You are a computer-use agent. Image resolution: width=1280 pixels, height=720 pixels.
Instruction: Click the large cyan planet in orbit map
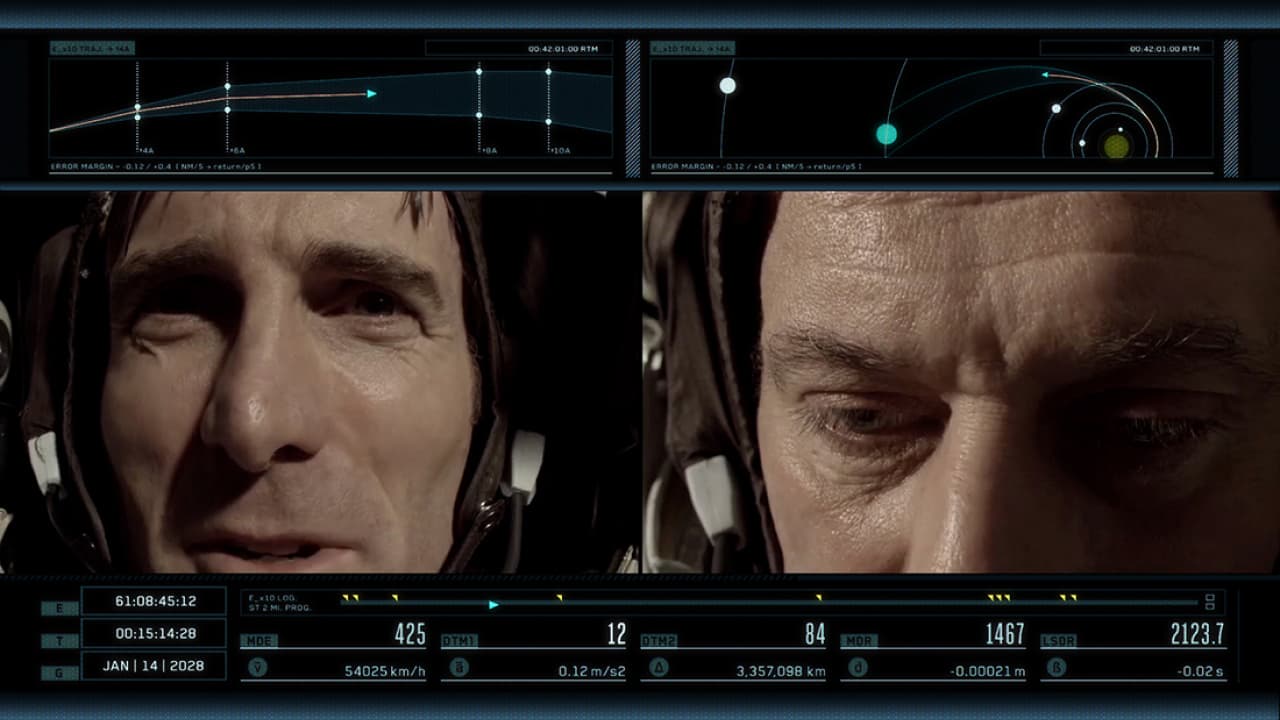[x=886, y=134]
